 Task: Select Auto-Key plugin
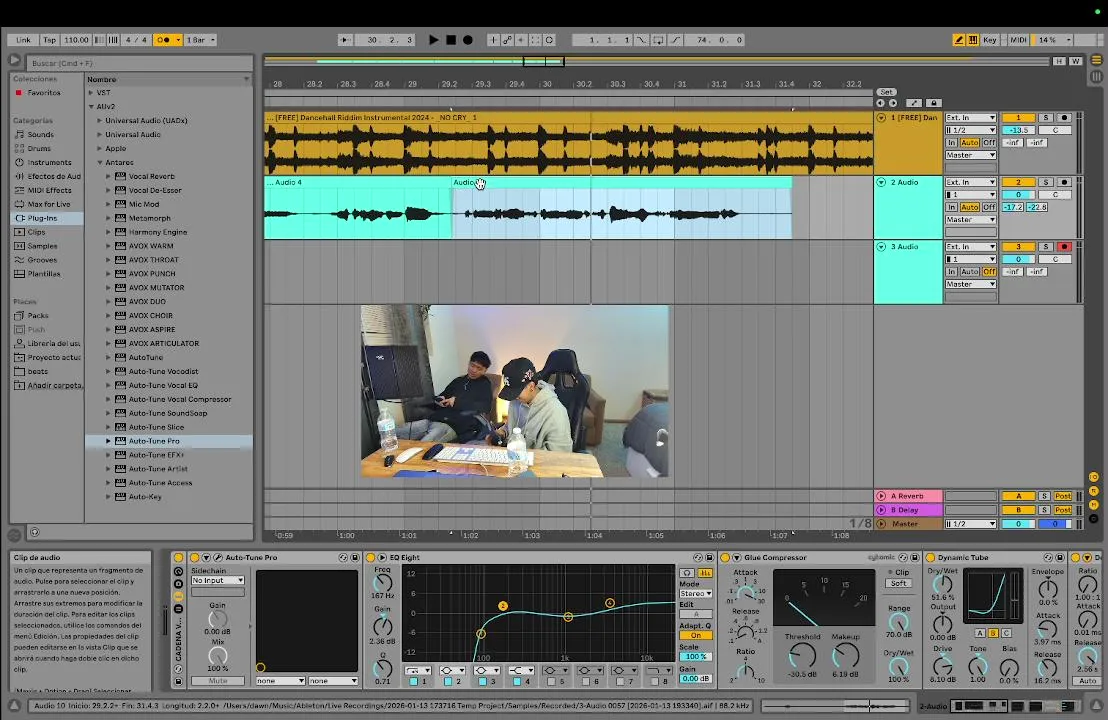pos(145,497)
